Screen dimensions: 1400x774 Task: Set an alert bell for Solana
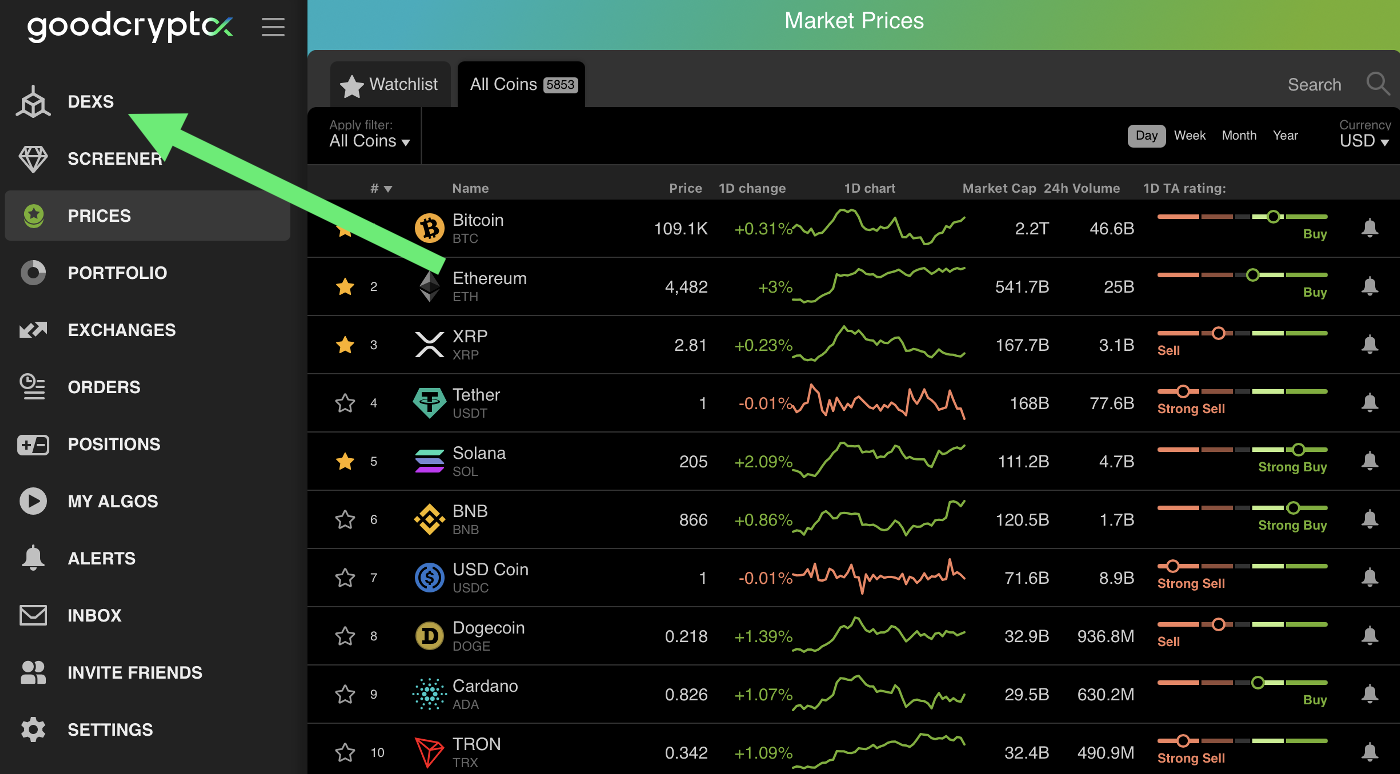(1369, 461)
